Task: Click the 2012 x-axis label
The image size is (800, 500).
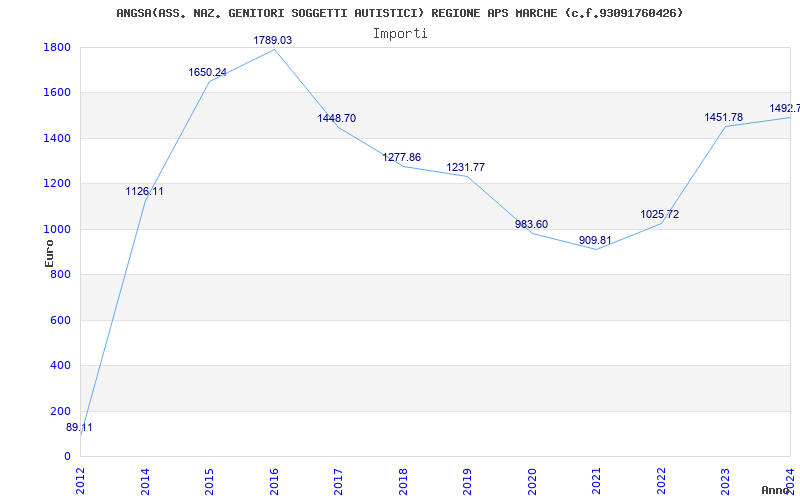Action: click(81, 481)
